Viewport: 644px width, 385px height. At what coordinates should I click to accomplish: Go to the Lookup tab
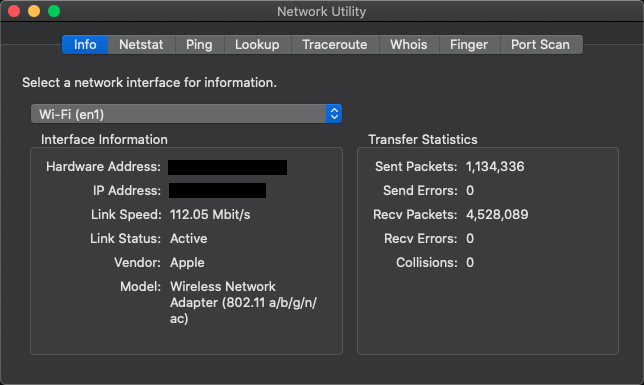point(257,44)
